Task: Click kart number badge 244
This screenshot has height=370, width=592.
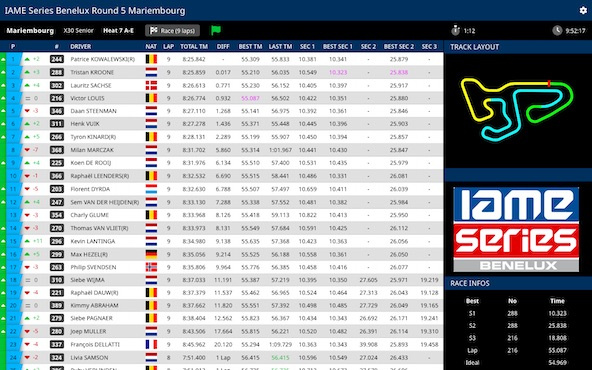Action: (x=57, y=59)
